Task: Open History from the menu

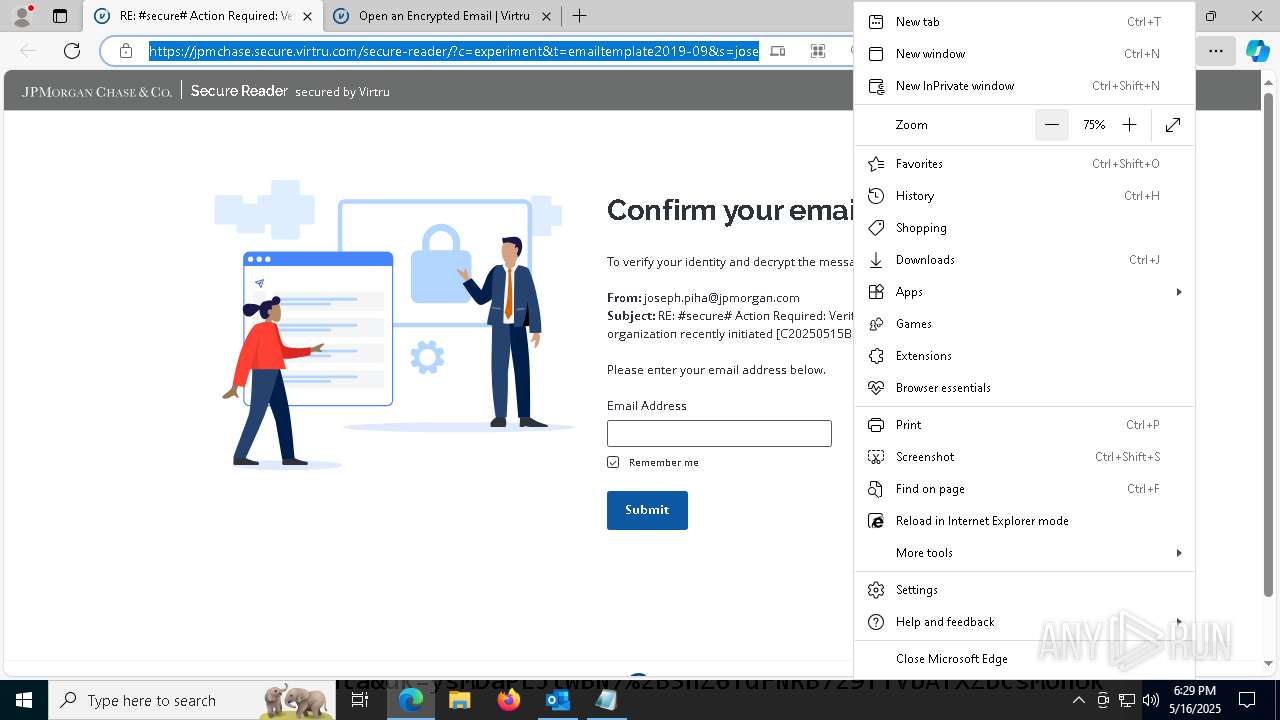Action: pos(1024,196)
